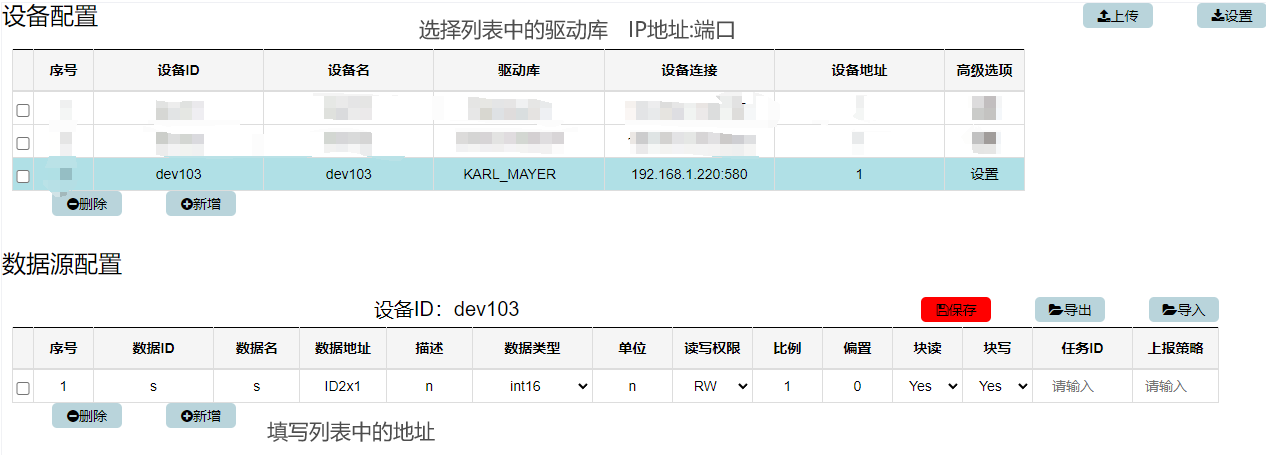Click 新增 under the data source table
The width and height of the screenshot is (1266, 455).
tap(201, 416)
